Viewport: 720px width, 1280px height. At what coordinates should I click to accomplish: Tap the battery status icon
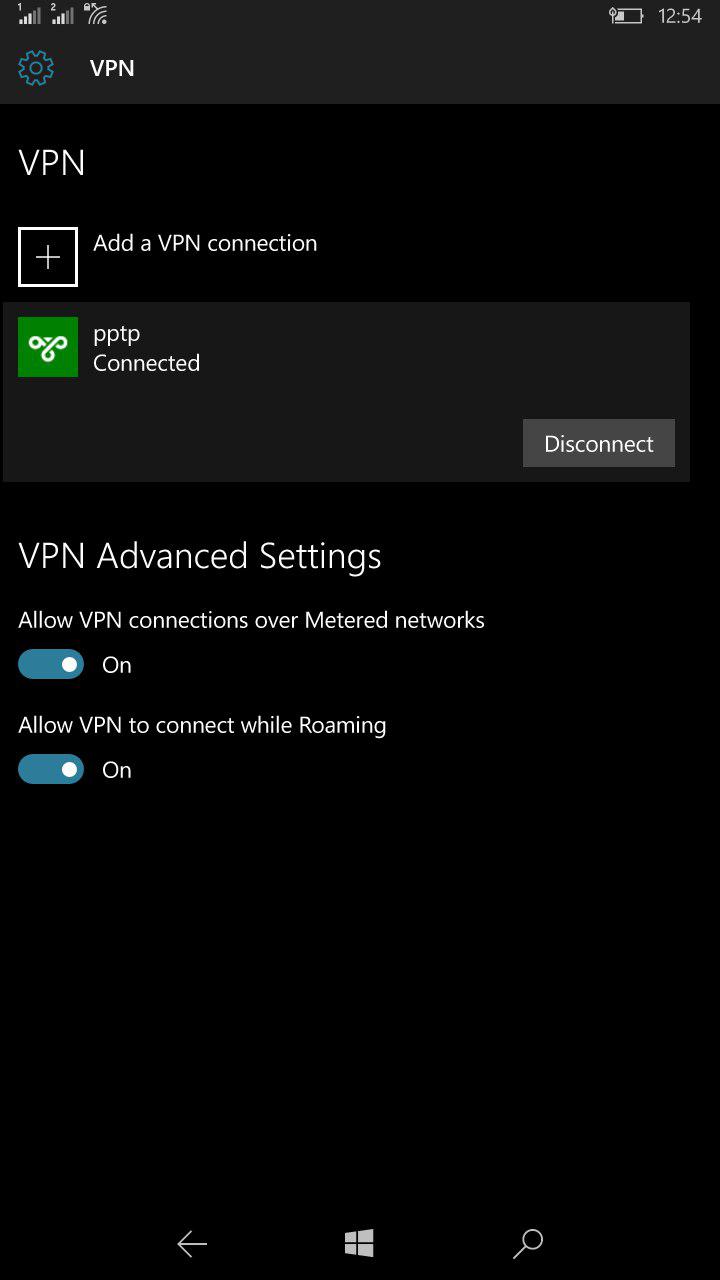(626, 16)
